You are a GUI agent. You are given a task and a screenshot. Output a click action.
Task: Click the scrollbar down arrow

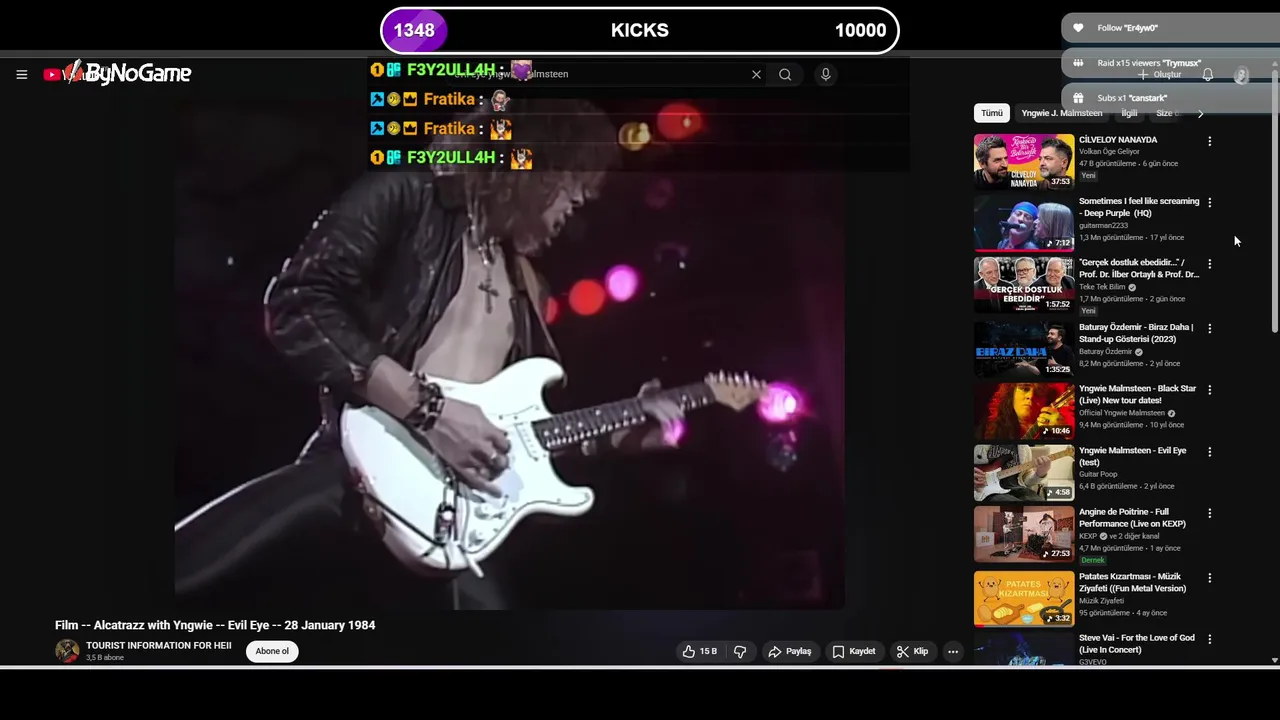pyautogui.click(x=1275, y=660)
